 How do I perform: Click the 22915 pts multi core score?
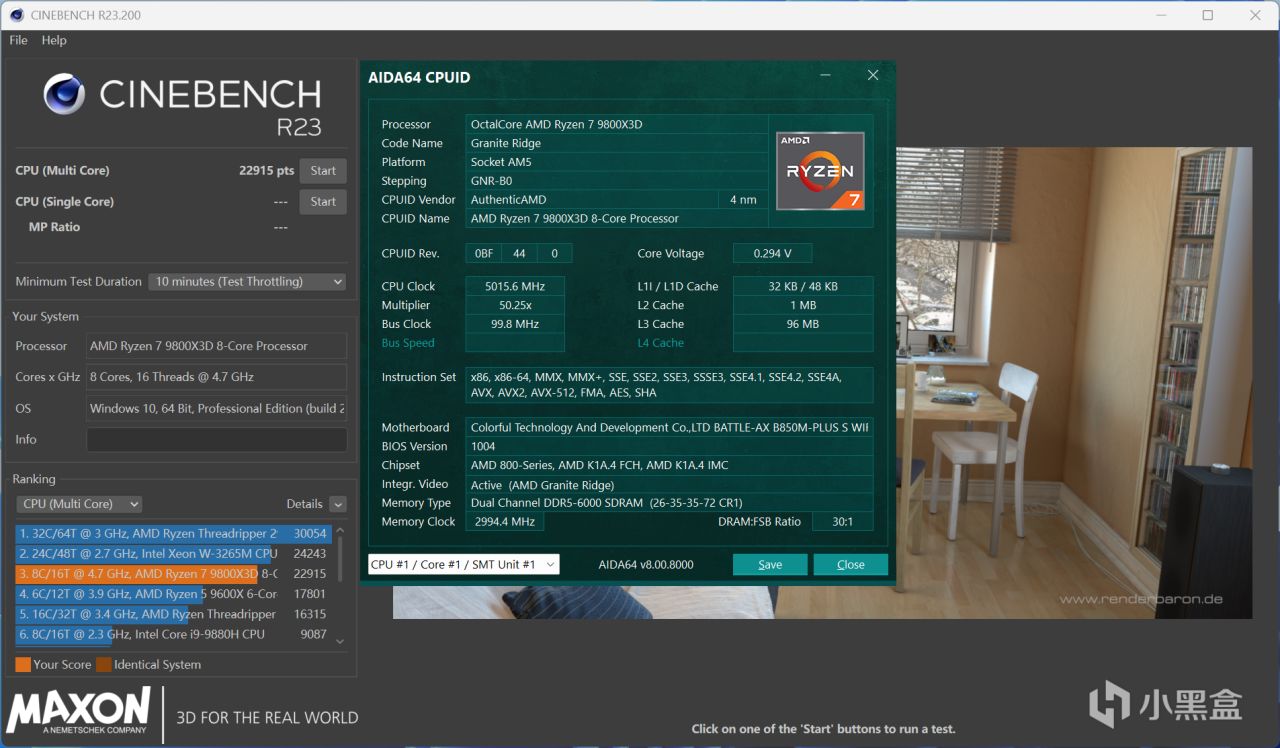(x=267, y=171)
